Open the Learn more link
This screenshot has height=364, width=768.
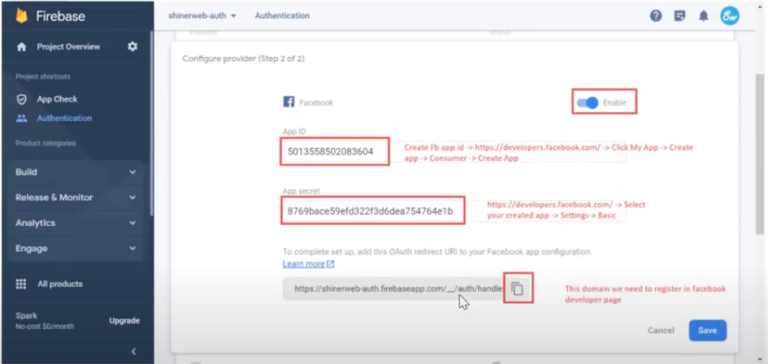[x=304, y=264]
